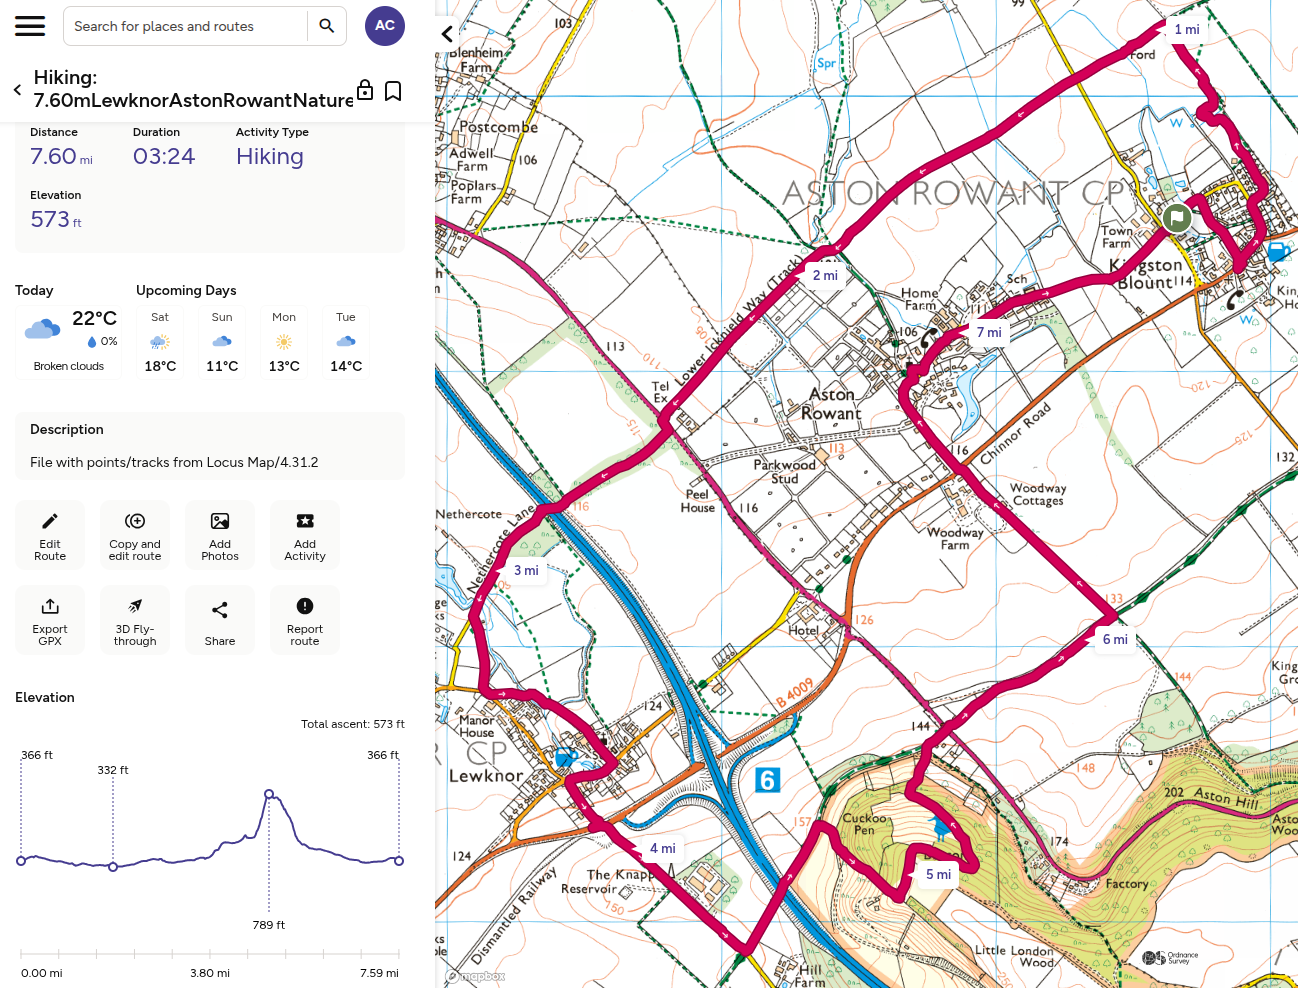Select Monday's weather forecast card

pos(284,342)
